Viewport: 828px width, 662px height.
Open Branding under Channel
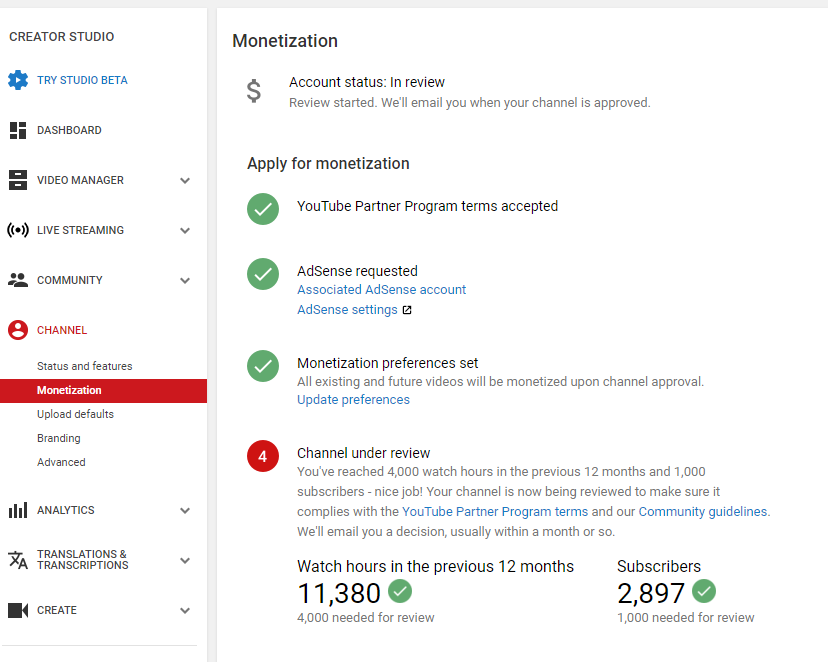pyautogui.click(x=59, y=438)
